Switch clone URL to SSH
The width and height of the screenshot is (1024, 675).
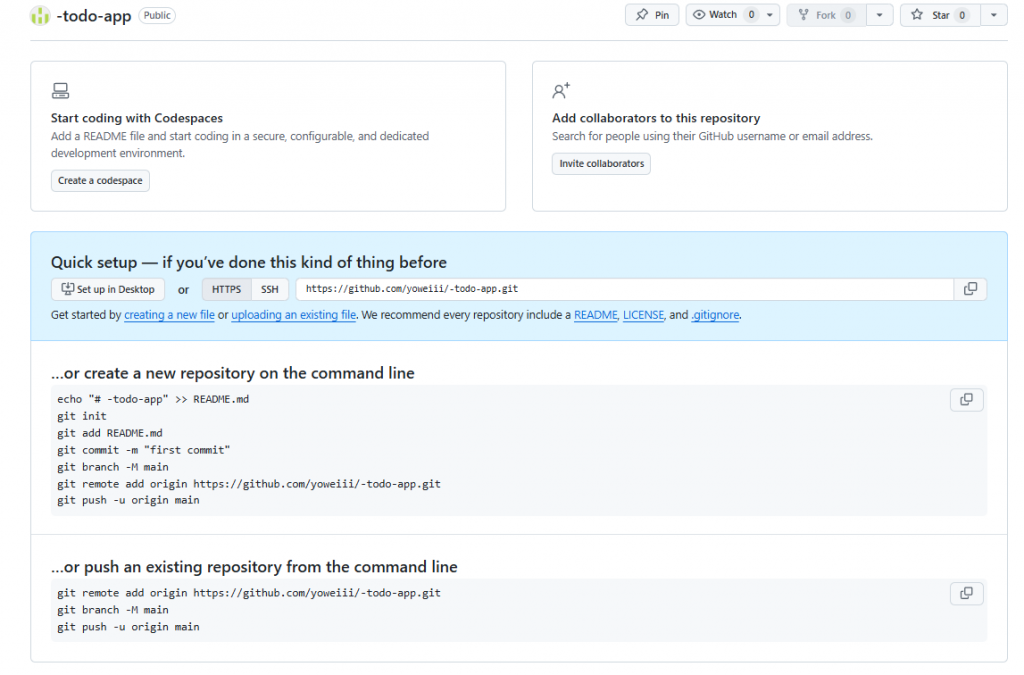[270, 289]
